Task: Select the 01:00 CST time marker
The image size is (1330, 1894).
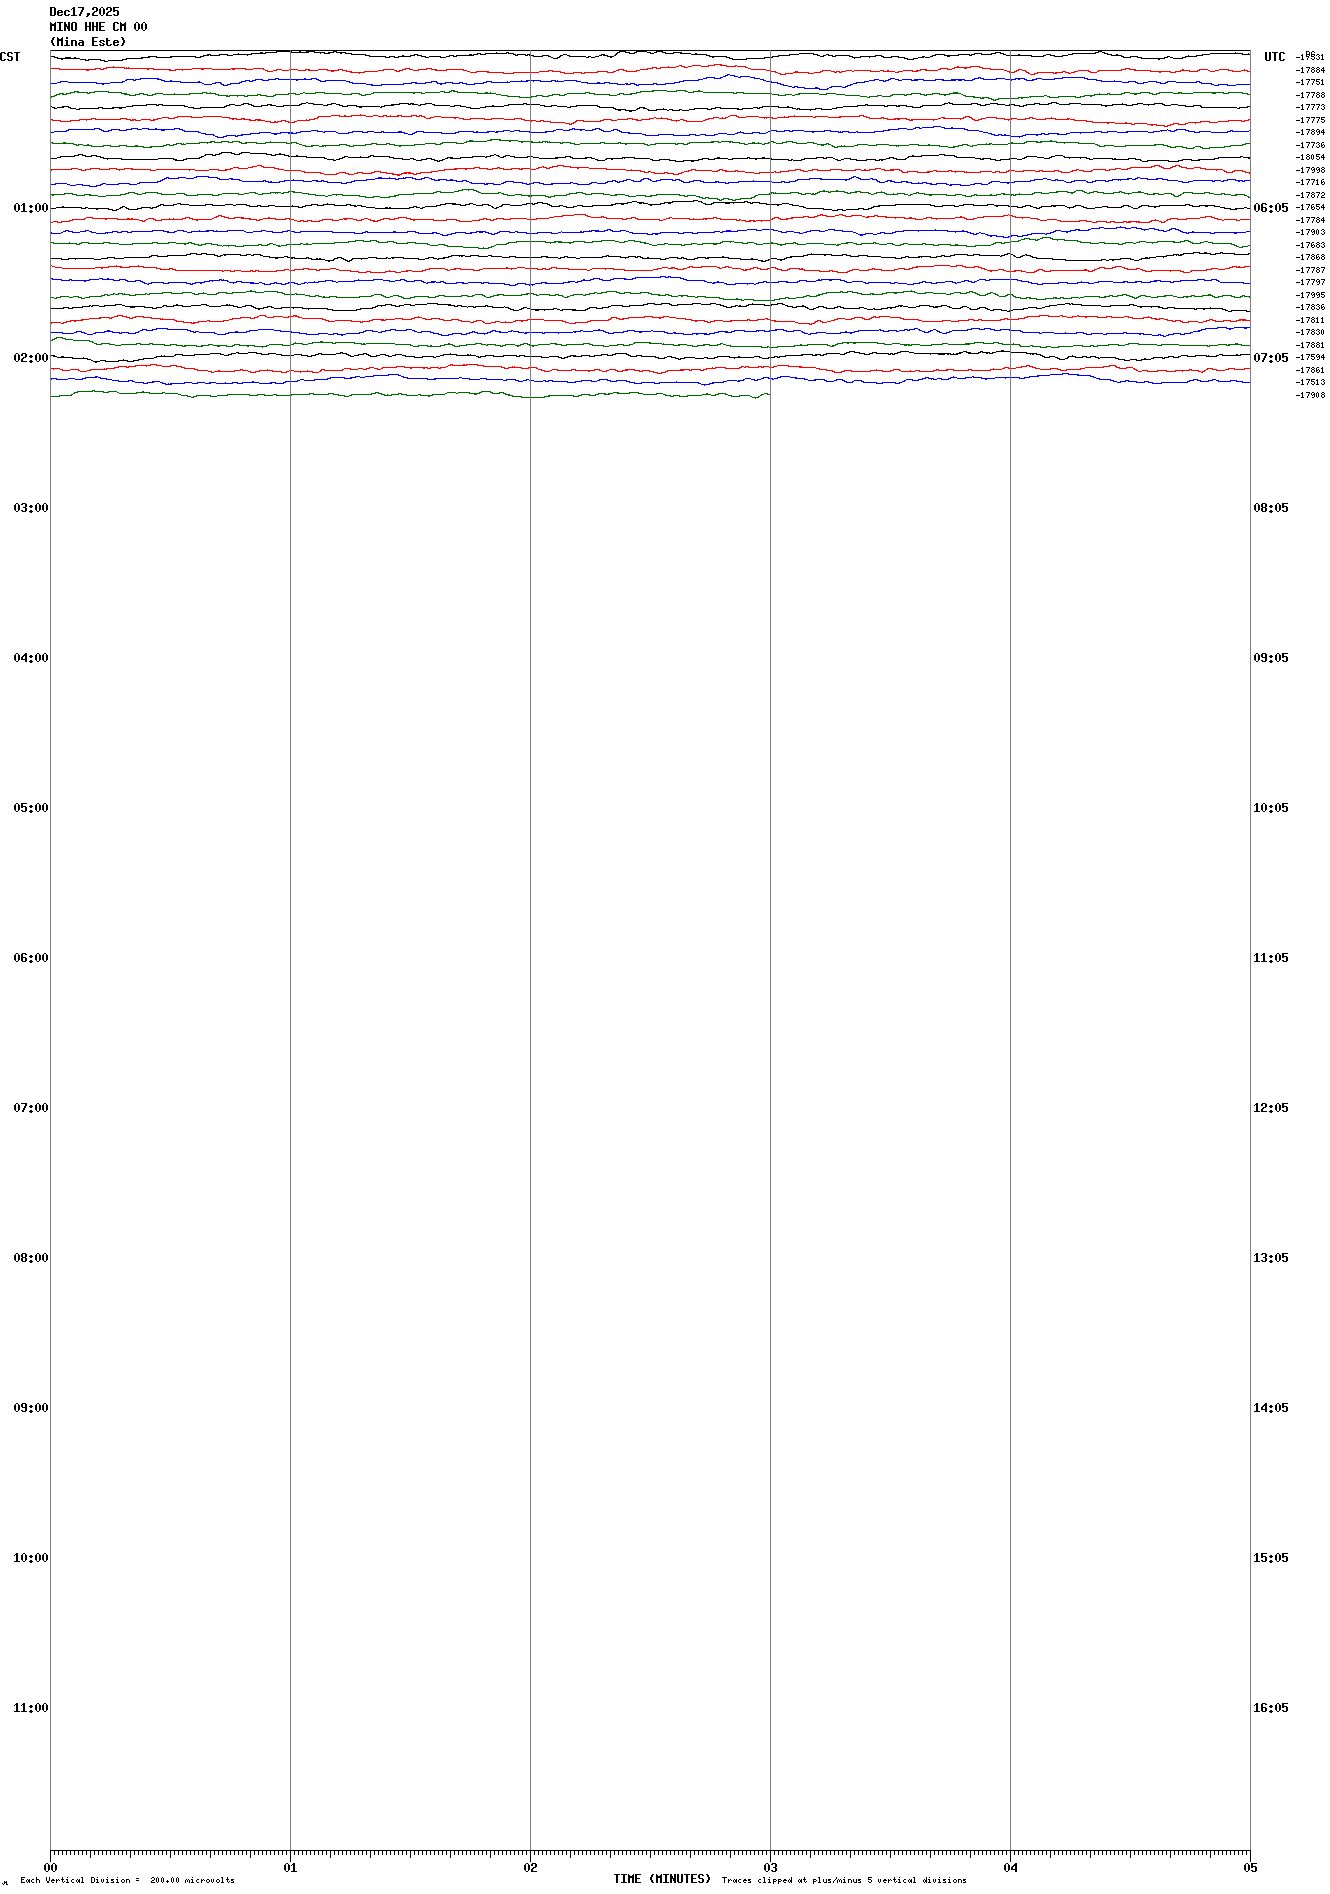Action: [30, 208]
